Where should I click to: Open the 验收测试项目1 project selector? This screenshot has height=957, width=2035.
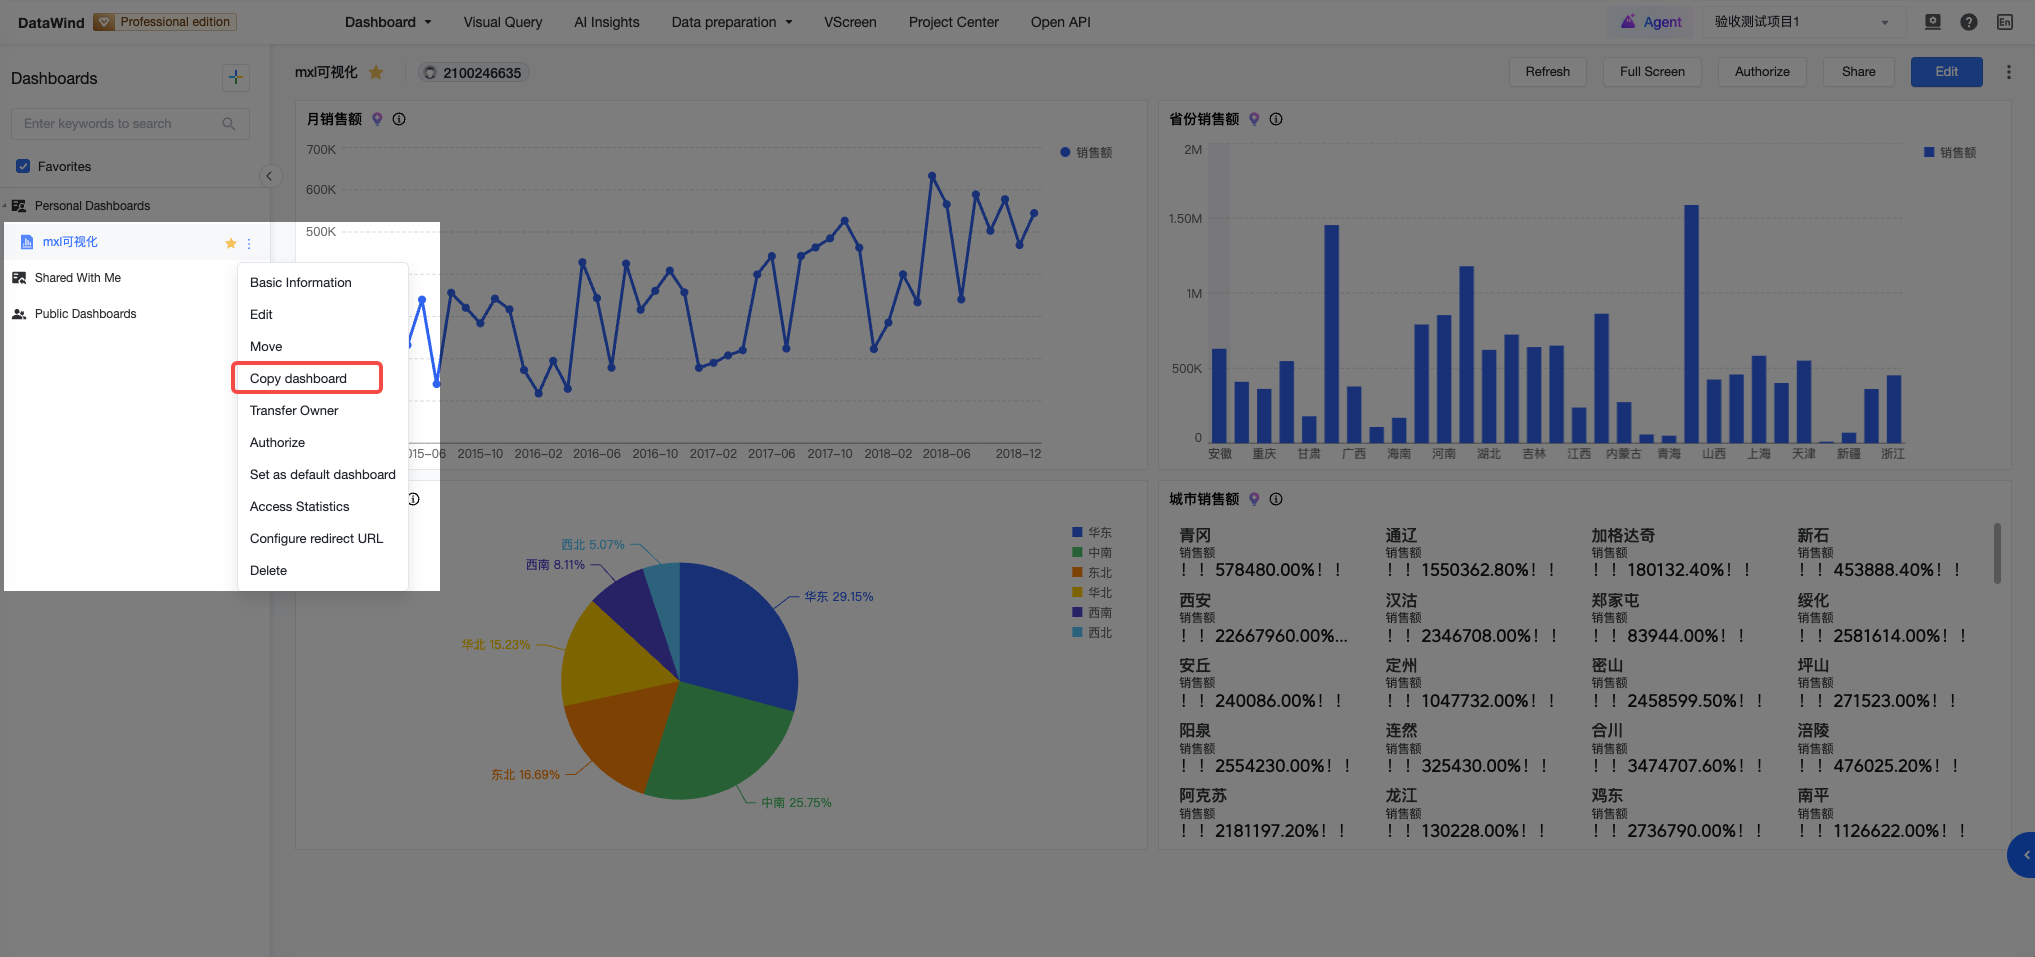(x=1801, y=22)
